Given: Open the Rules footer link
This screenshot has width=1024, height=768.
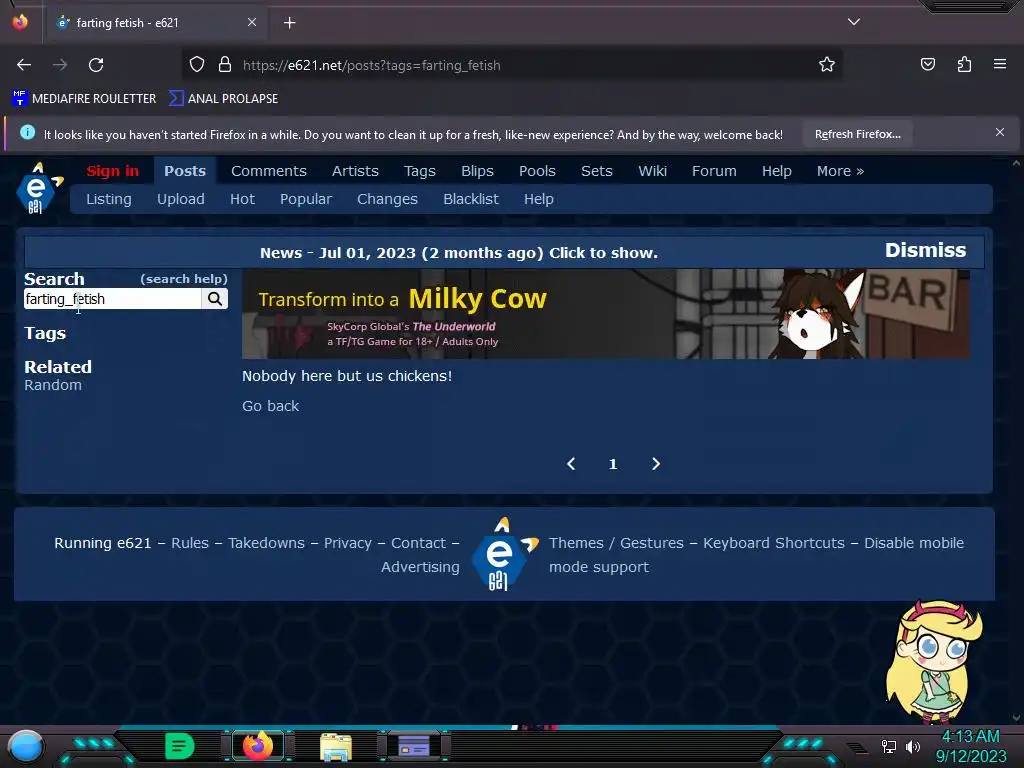Looking at the screenshot, I should pyautogui.click(x=190, y=543).
